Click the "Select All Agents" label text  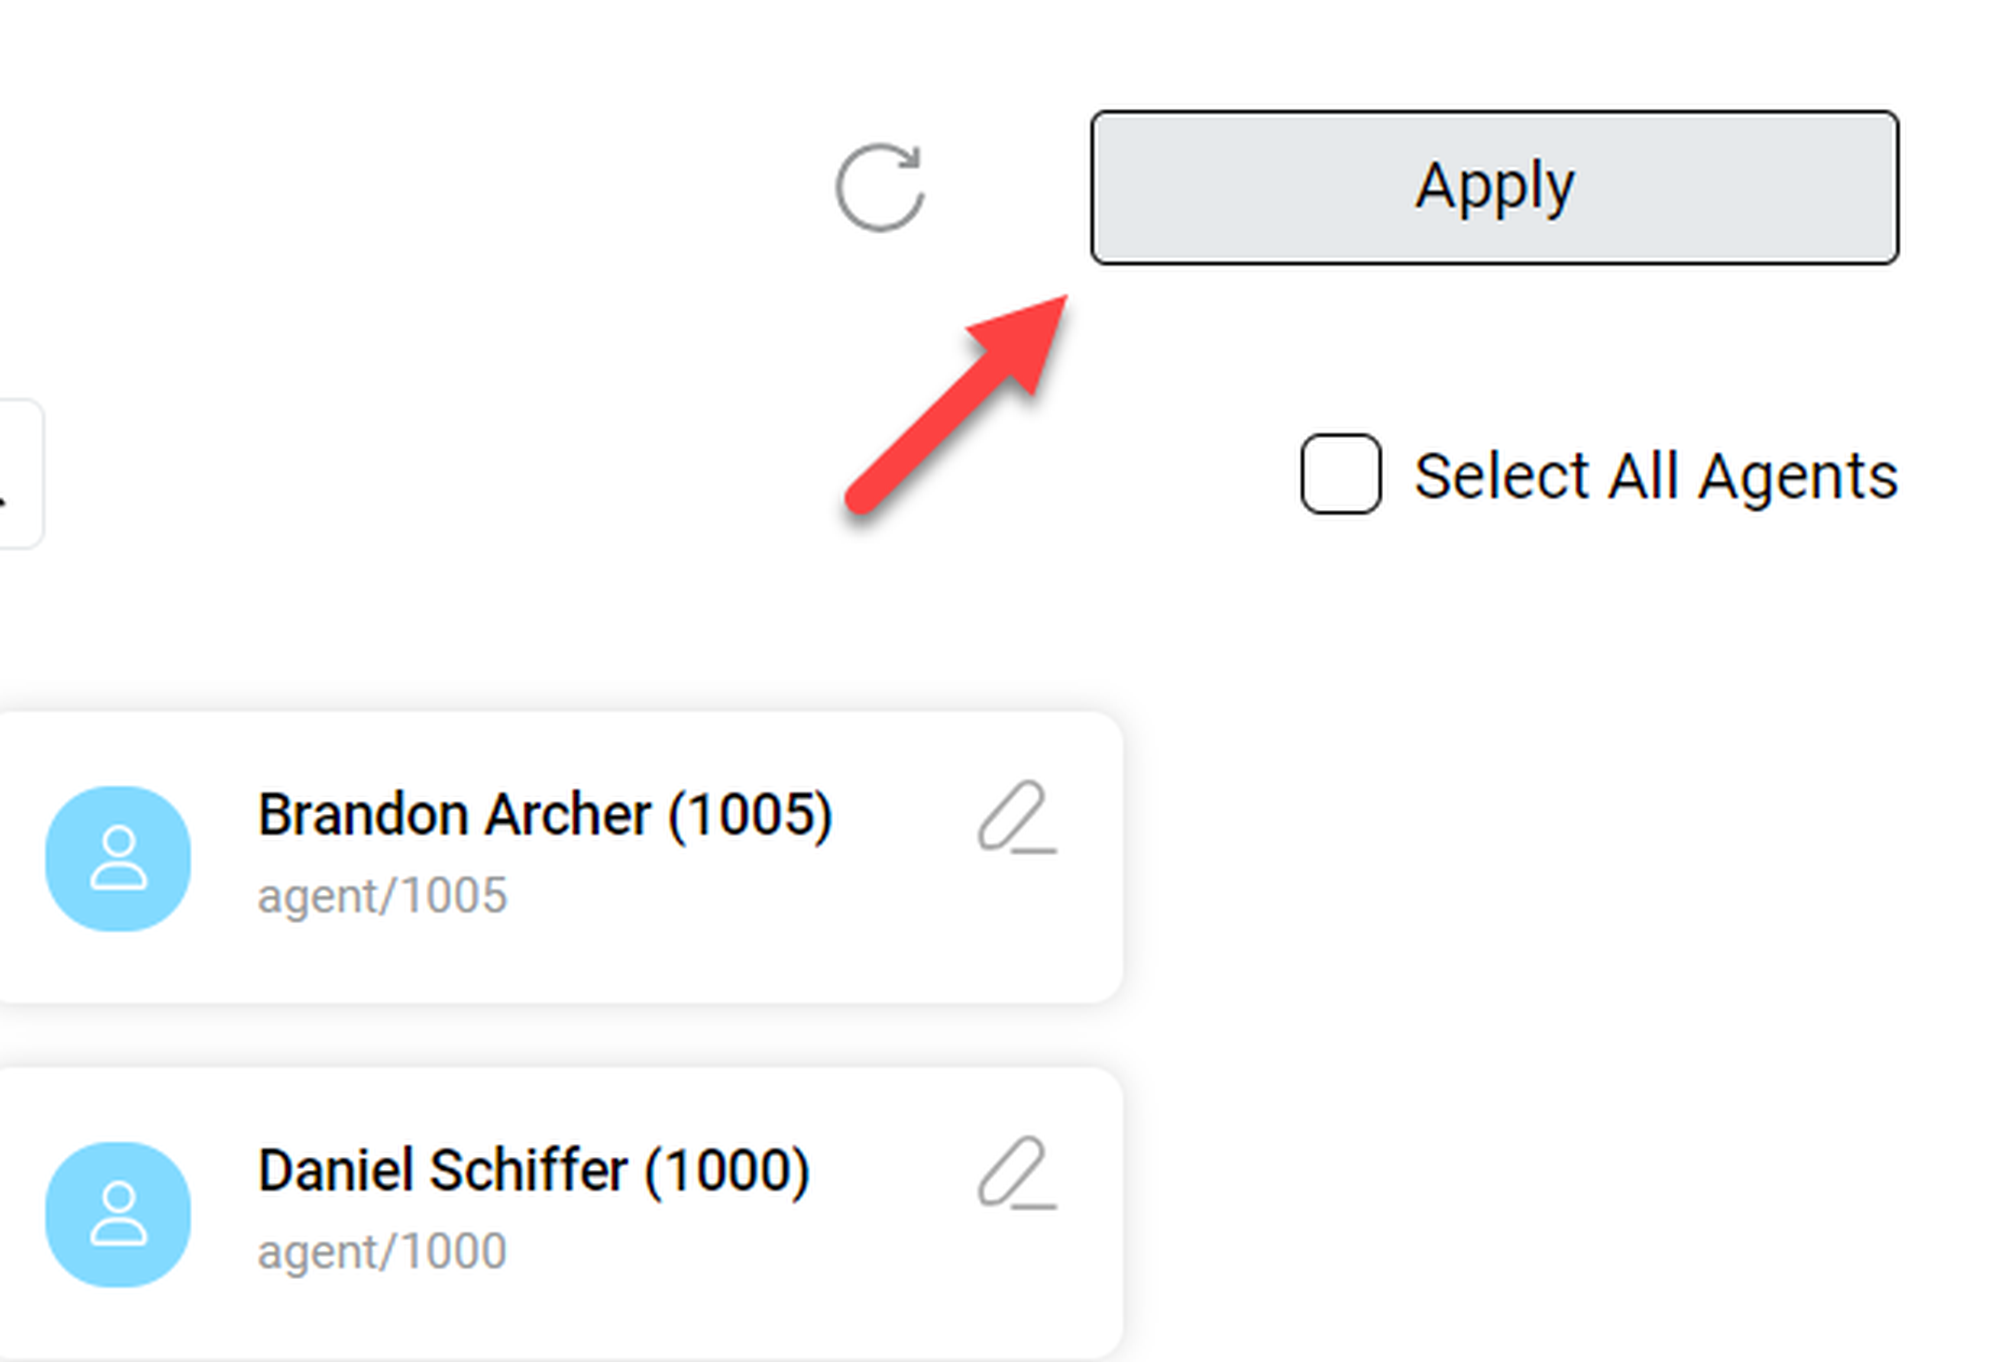1655,476
